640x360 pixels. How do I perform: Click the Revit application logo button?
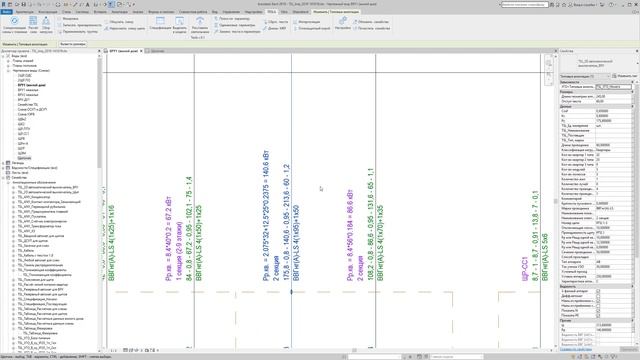(x=4, y=4)
